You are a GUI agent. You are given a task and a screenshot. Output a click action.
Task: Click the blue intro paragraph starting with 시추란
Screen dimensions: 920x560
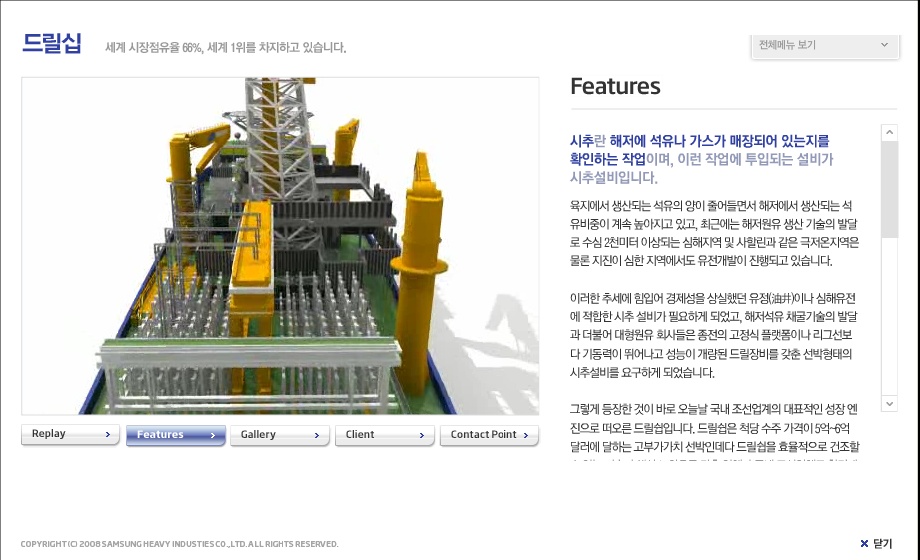(701, 159)
